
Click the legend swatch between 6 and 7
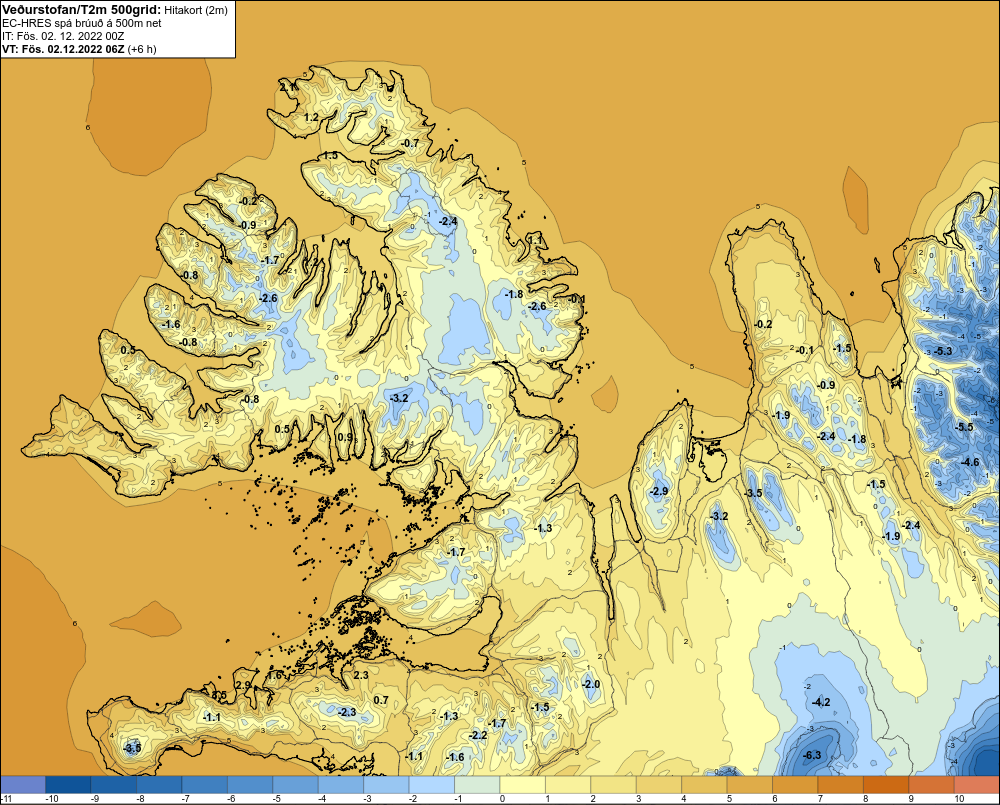coord(795,784)
